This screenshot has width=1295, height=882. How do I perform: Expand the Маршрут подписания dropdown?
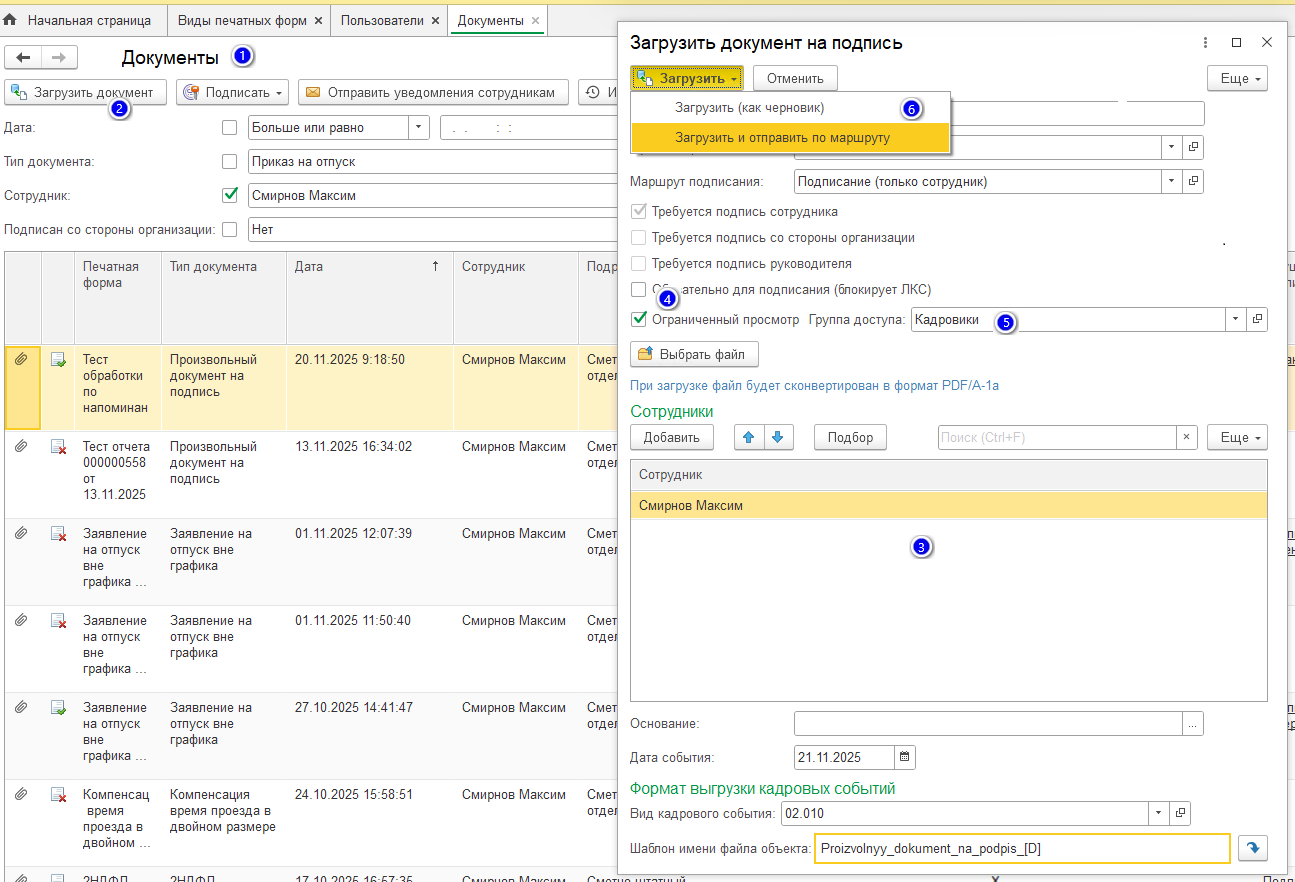tap(1172, 181)
